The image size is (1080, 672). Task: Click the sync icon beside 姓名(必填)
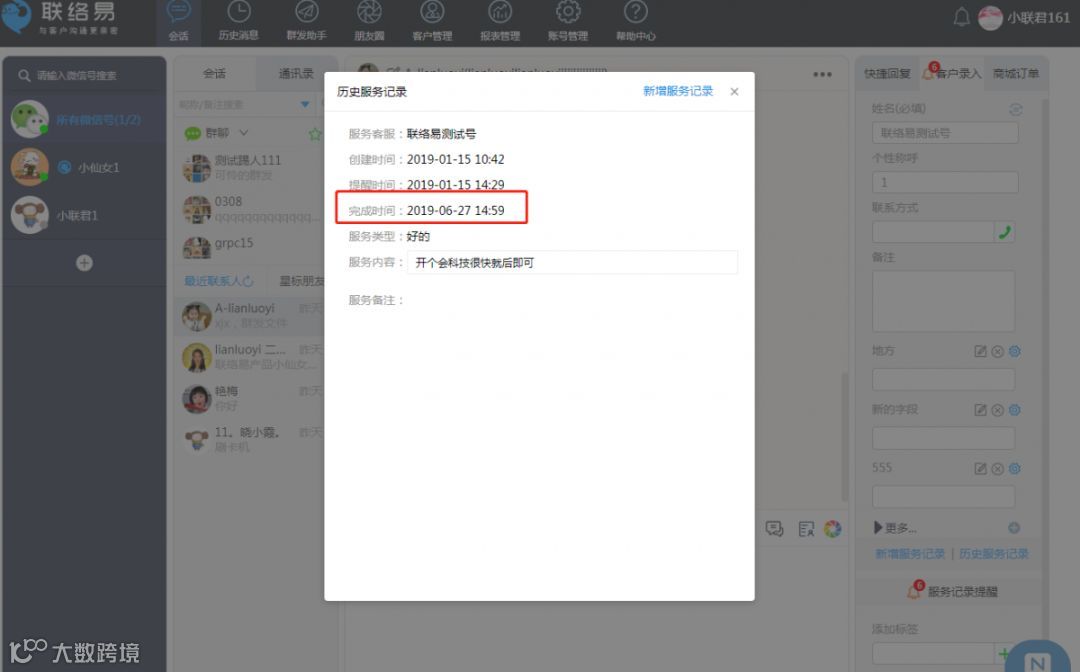coord(1015,109)
